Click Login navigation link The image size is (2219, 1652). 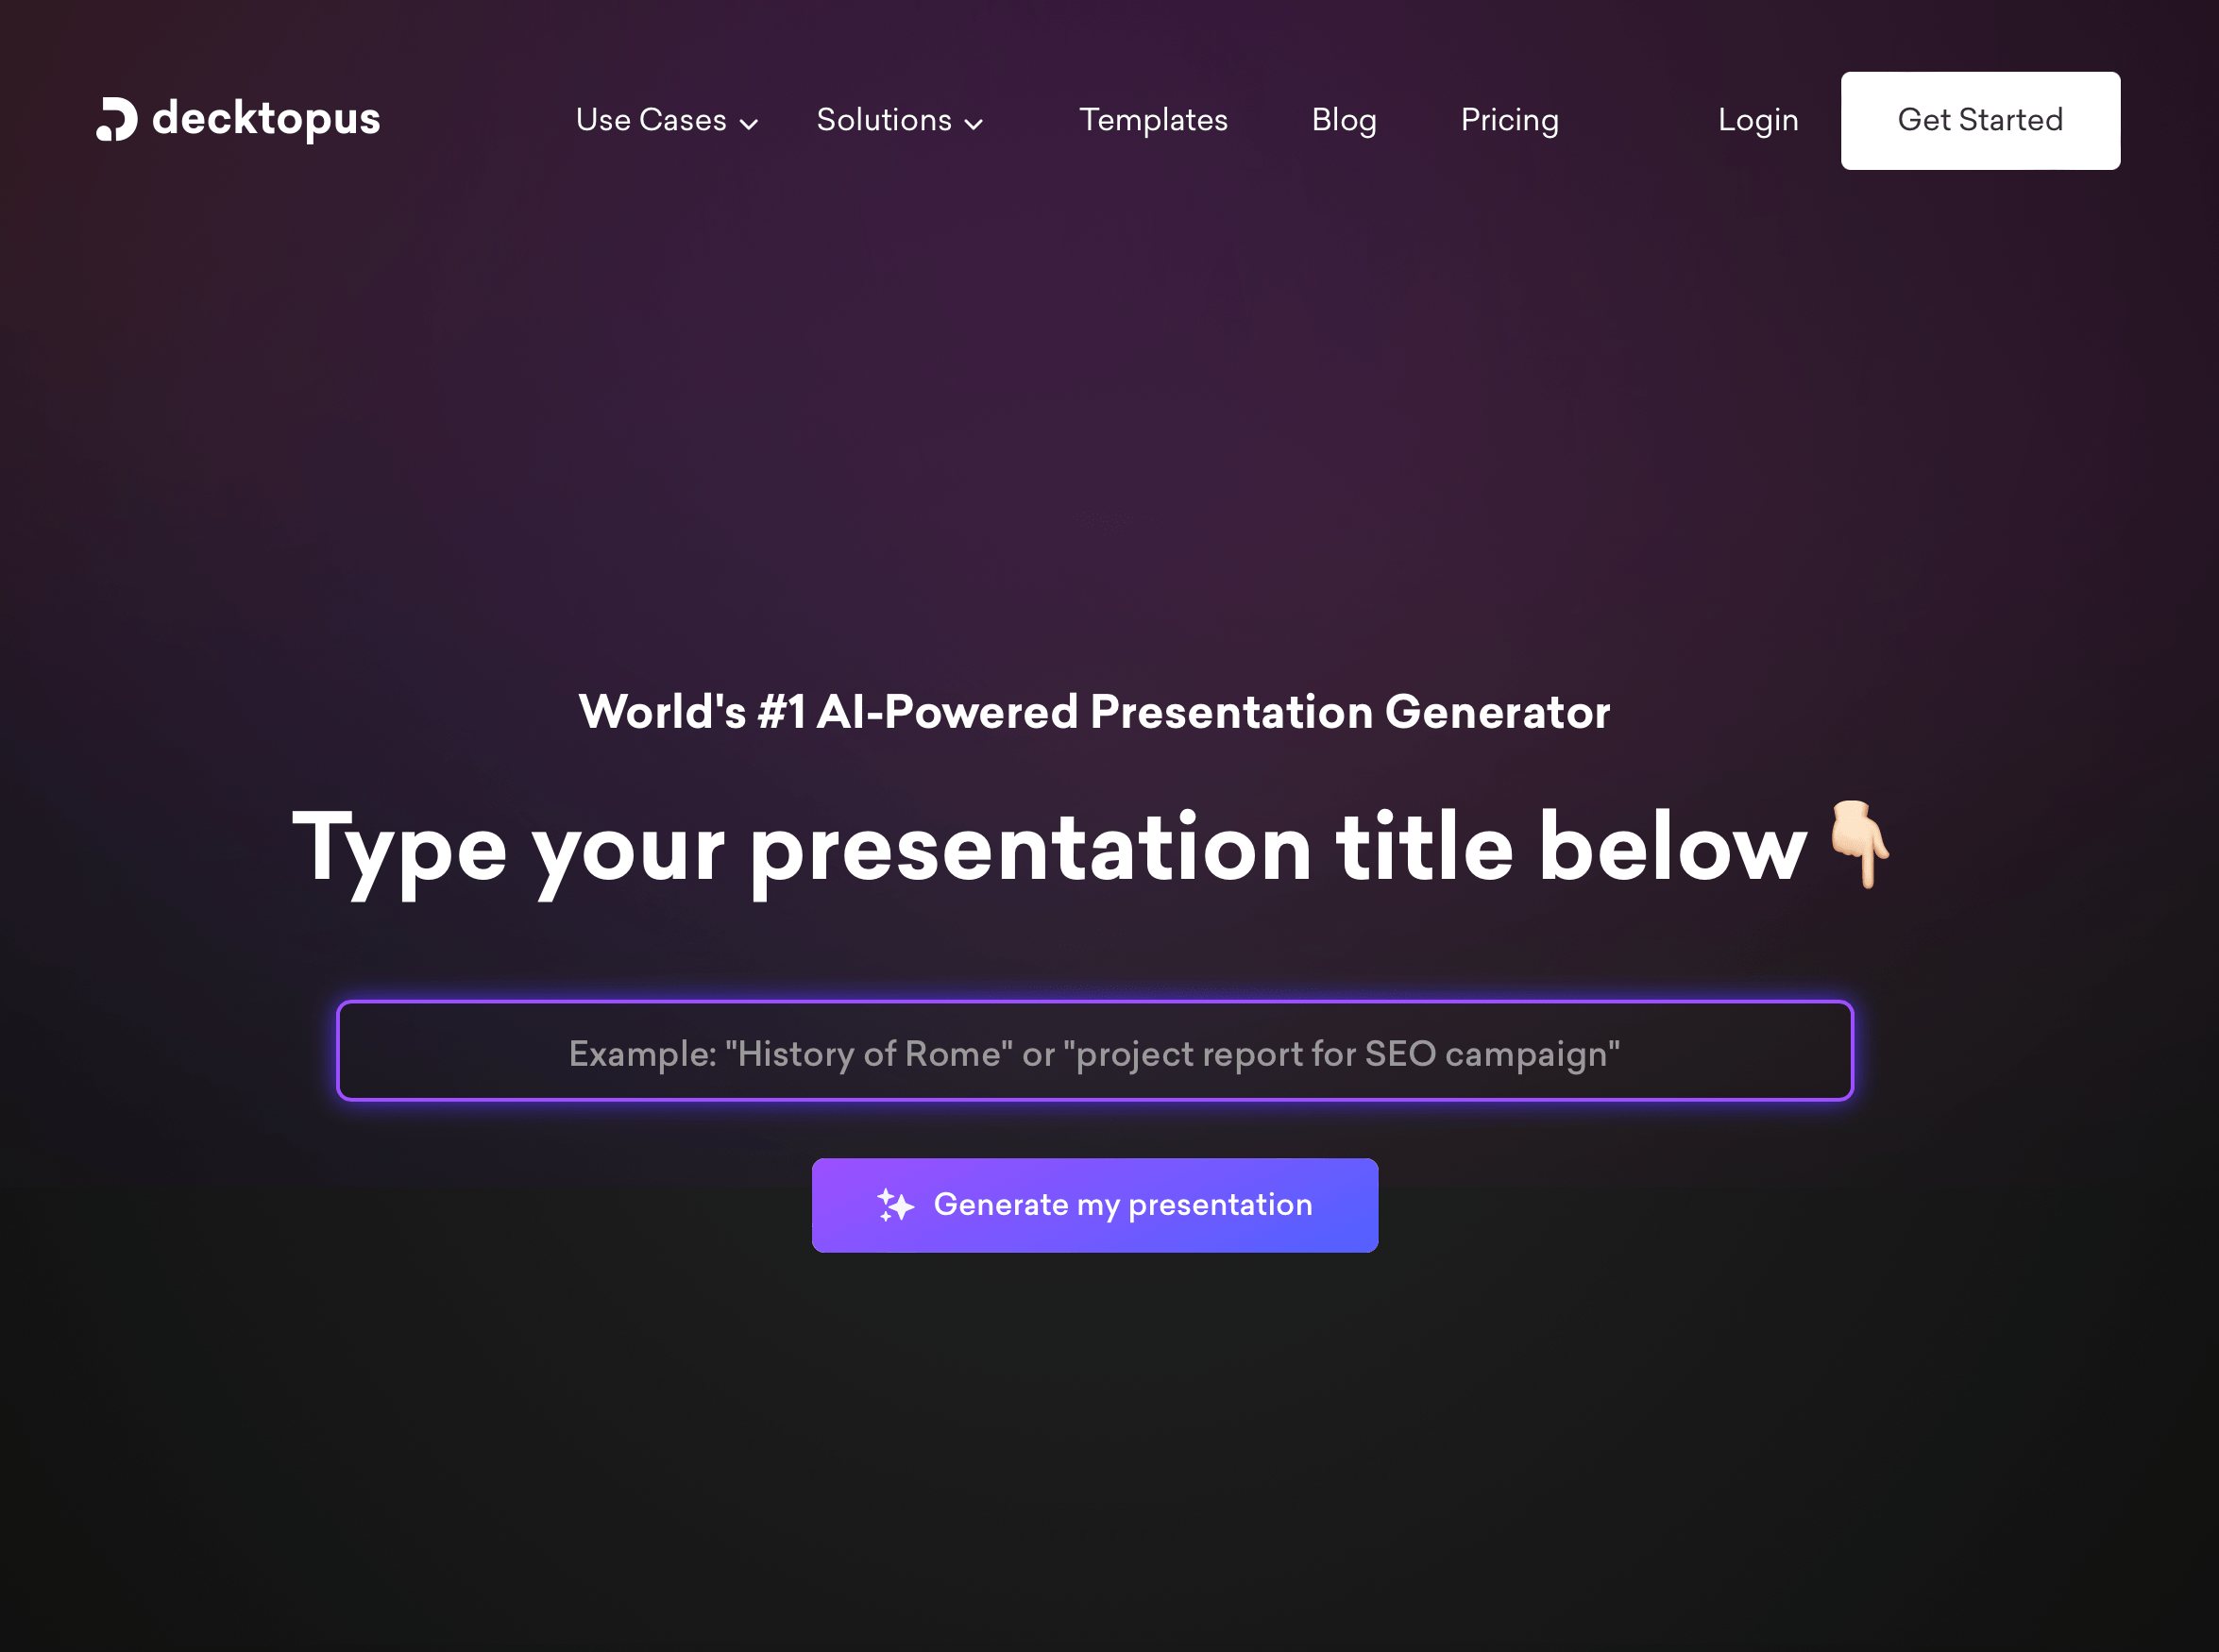[x=1757, y=118]
